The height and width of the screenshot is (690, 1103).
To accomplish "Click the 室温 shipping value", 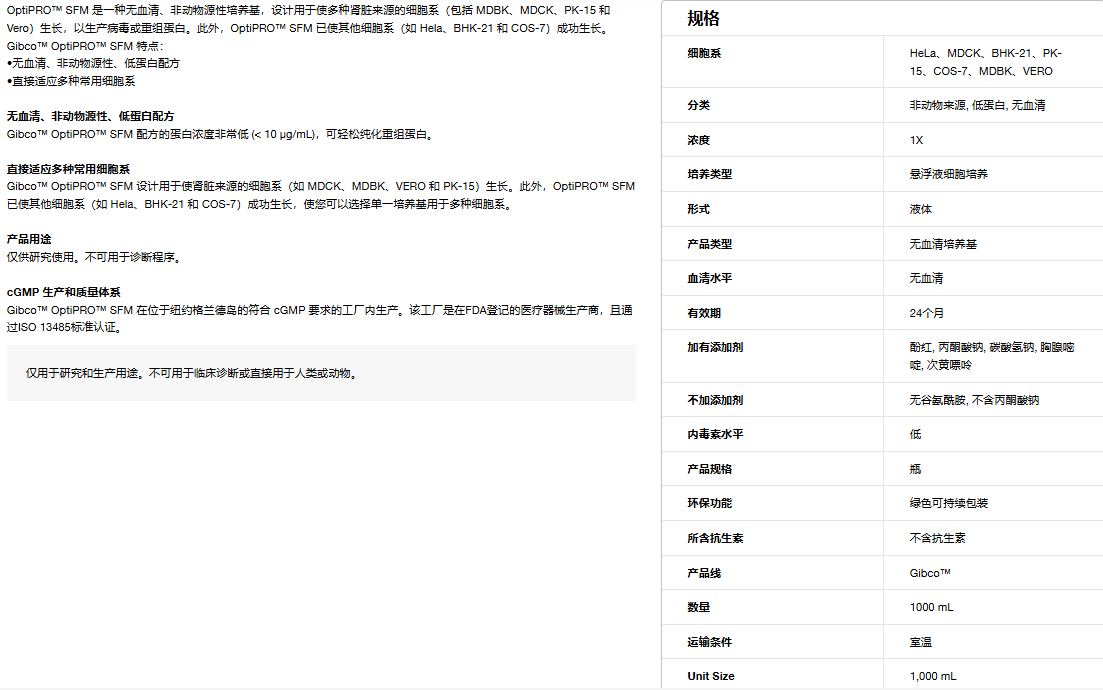I will tap(920, 642).
